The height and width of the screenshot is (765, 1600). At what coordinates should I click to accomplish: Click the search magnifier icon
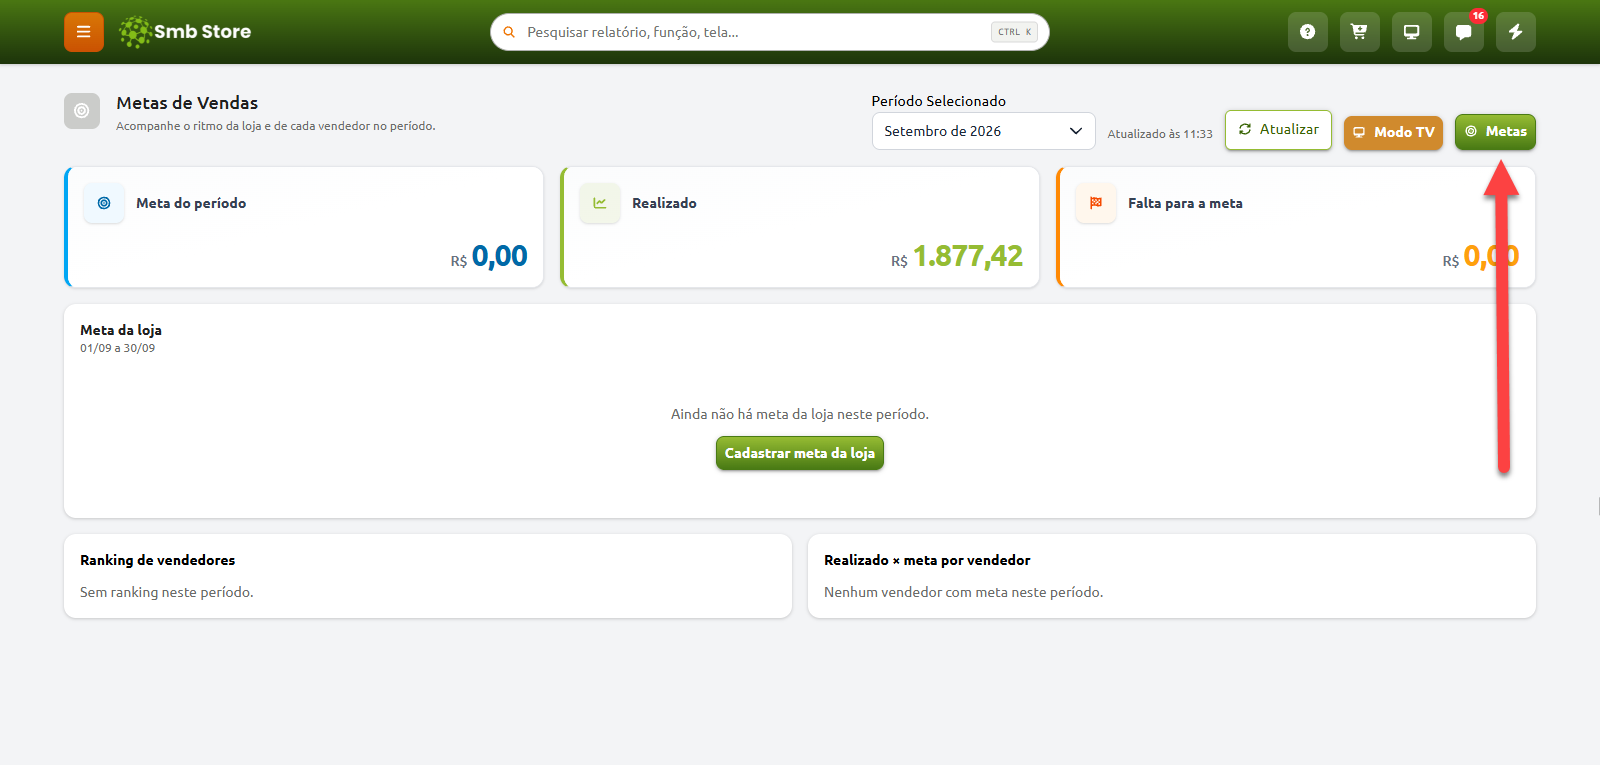pos(509,32)
